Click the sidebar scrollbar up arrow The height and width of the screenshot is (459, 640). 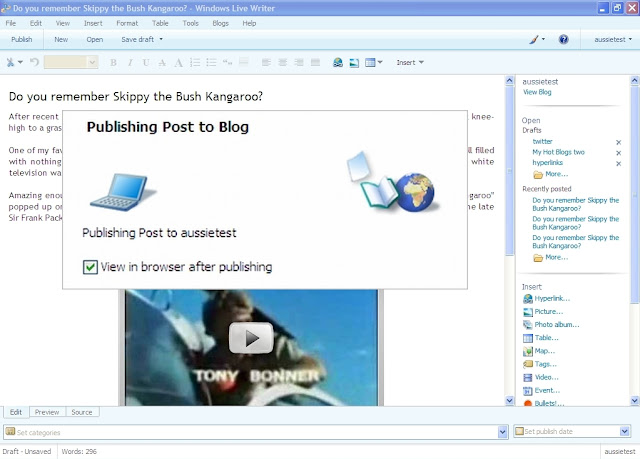pos(635,81)
